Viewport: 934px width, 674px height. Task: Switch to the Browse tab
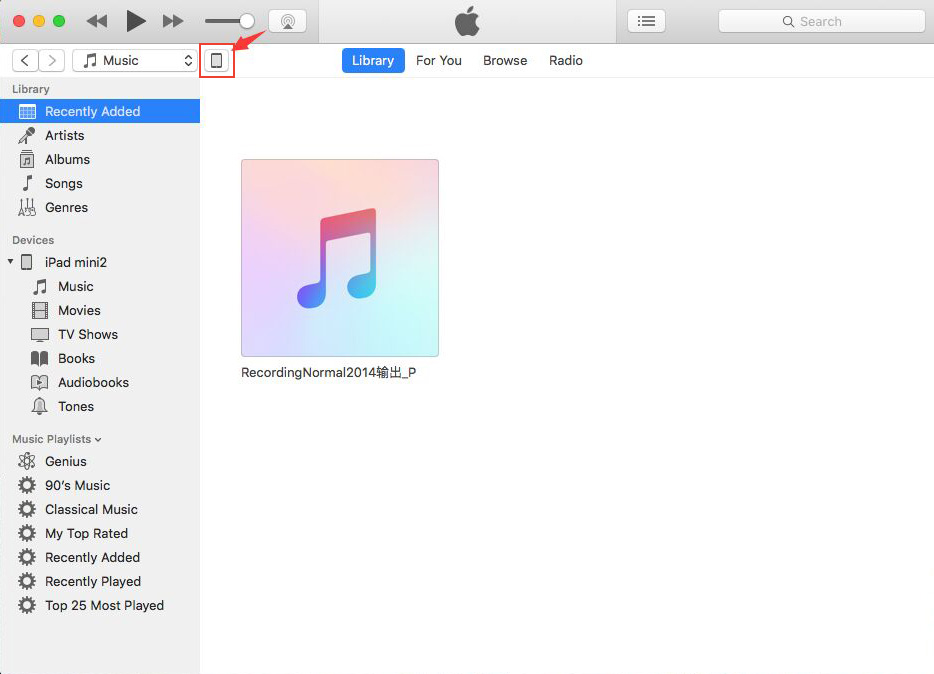(x=504, y=61)
